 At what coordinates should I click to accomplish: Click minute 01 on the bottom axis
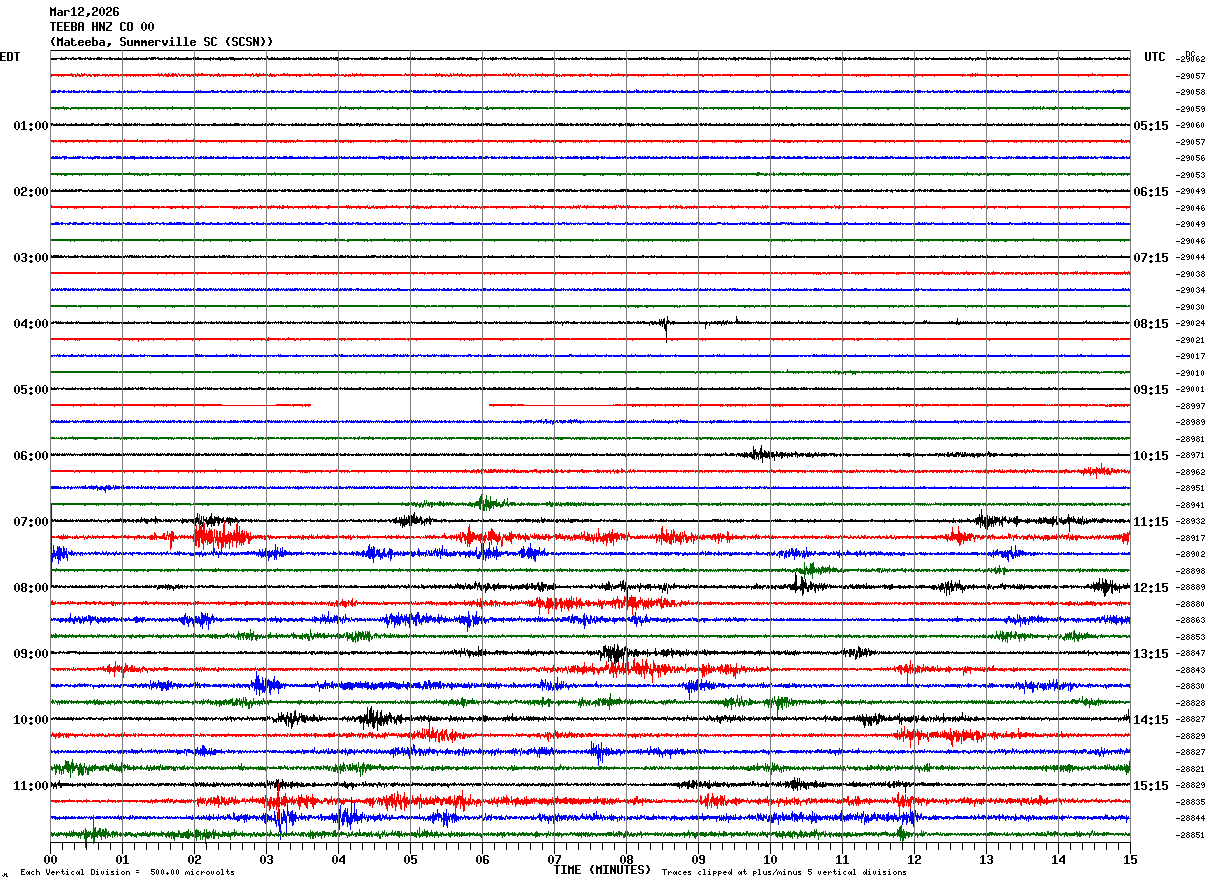point(122,859)
